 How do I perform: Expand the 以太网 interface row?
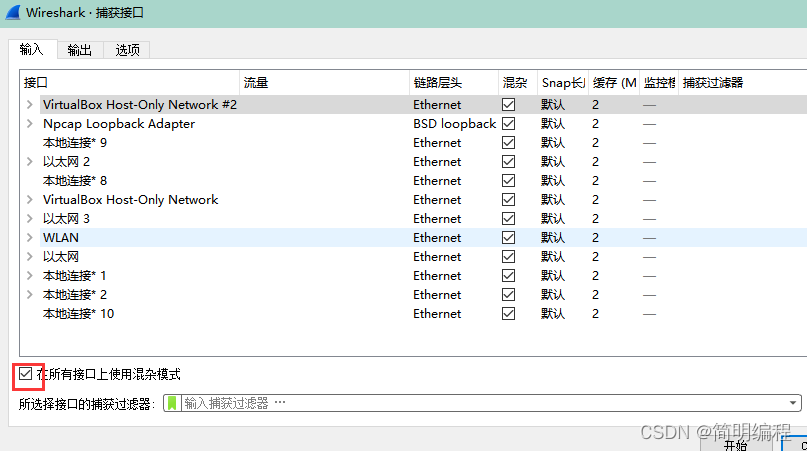[30, 256]
